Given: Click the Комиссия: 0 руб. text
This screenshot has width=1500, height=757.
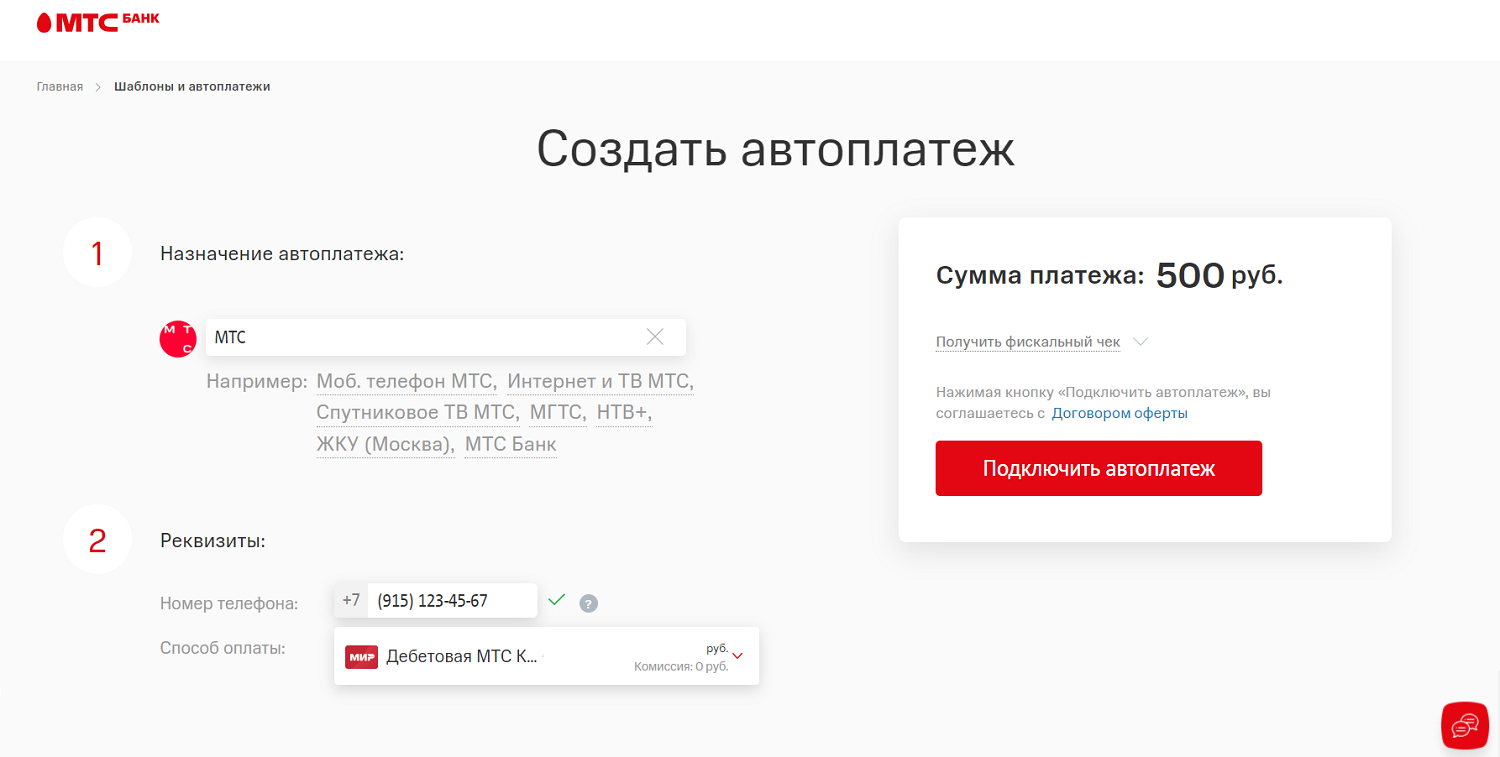Looking at the screenshot, I should [x=681, y=666].
